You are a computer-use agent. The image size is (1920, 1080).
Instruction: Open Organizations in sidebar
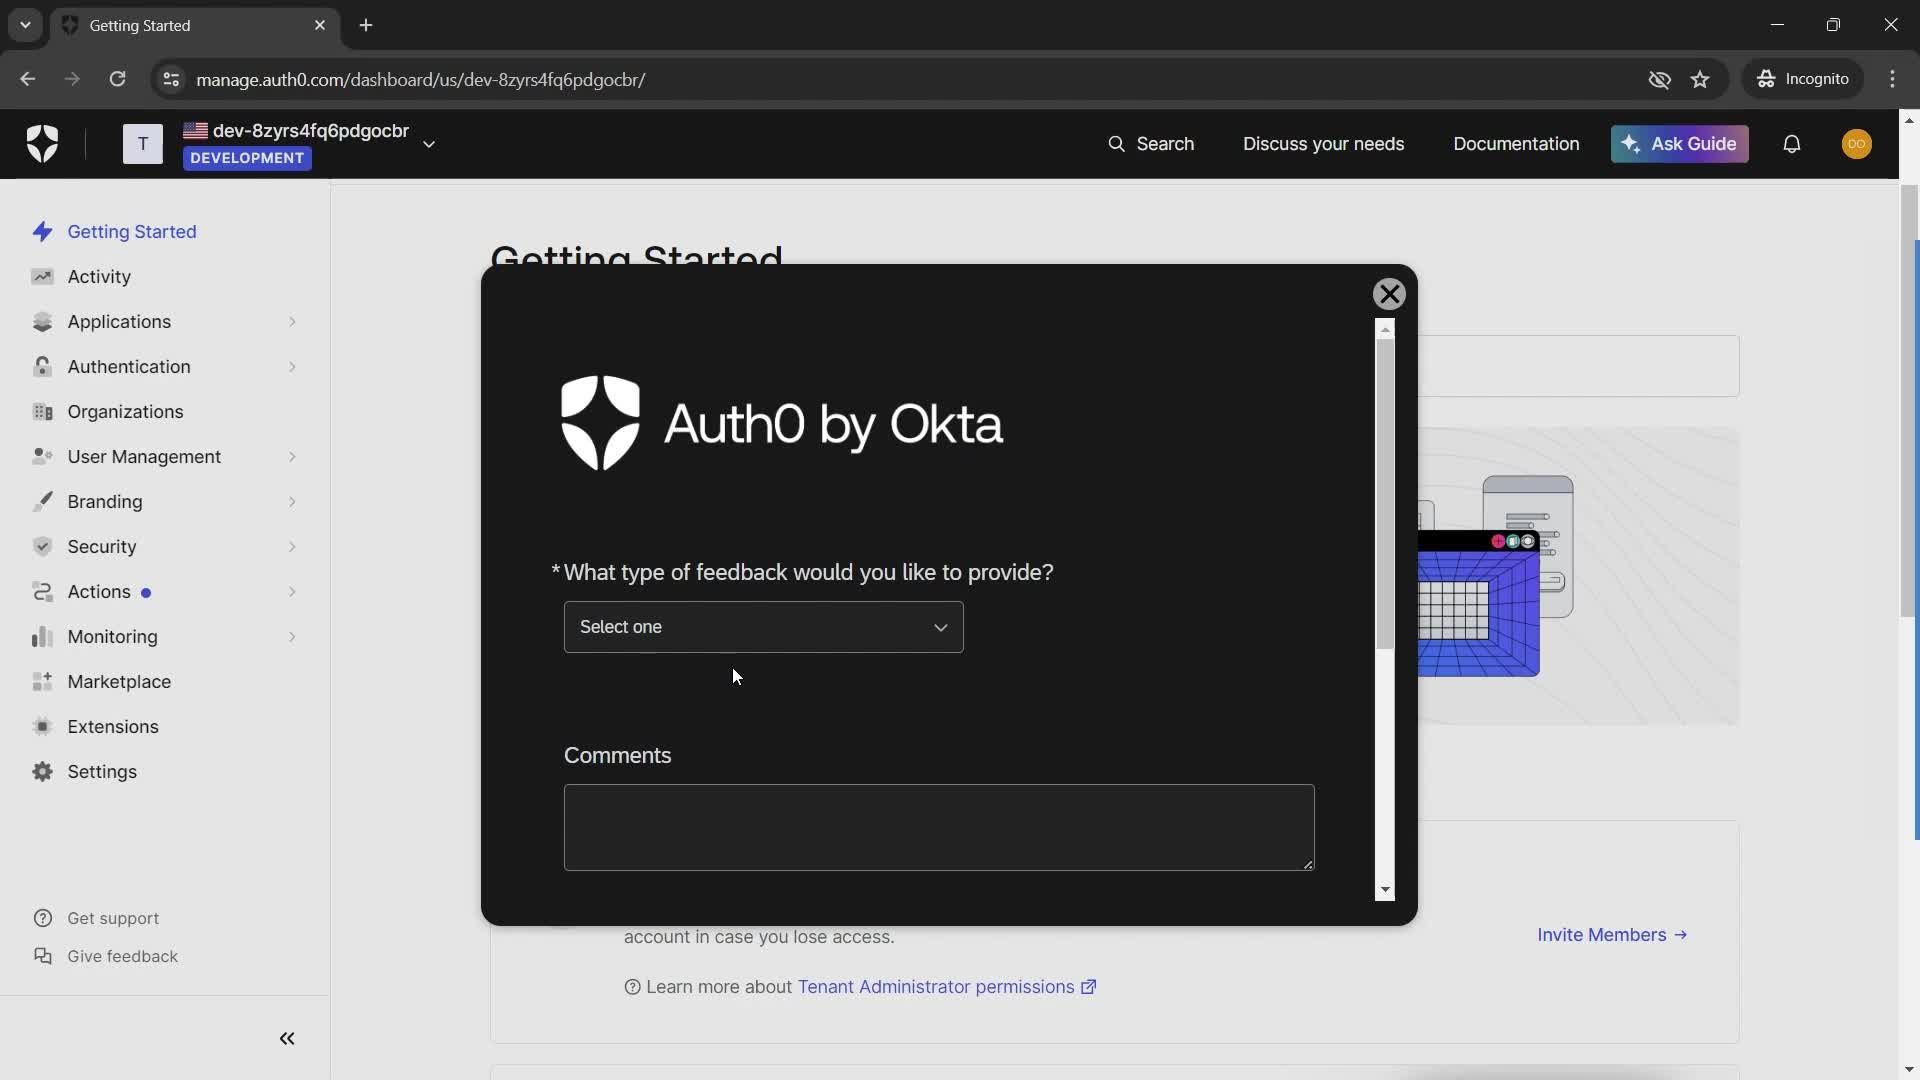pos(125,412)
